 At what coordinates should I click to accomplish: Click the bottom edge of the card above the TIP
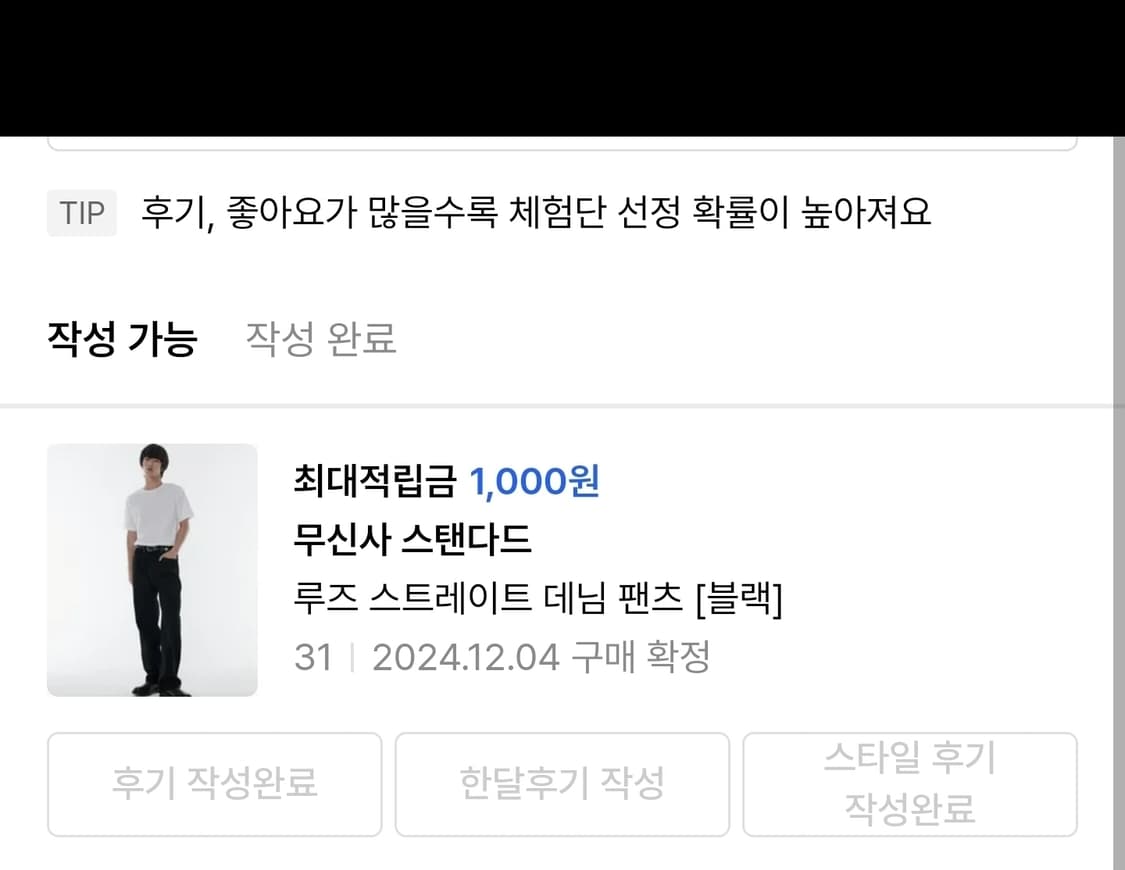click(x=562, y=146)
